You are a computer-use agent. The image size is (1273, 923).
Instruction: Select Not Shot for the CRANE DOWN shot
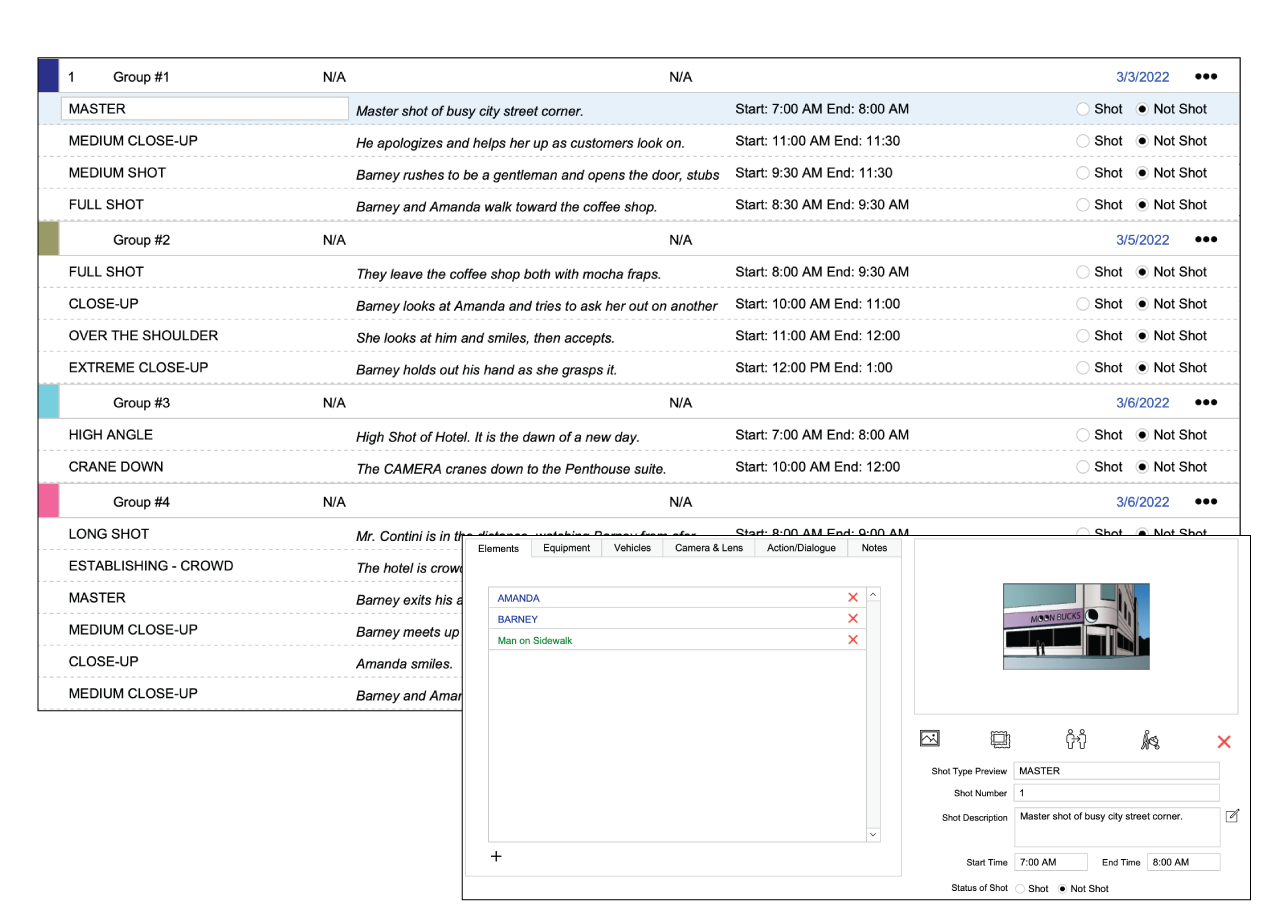click(1144, 466)
